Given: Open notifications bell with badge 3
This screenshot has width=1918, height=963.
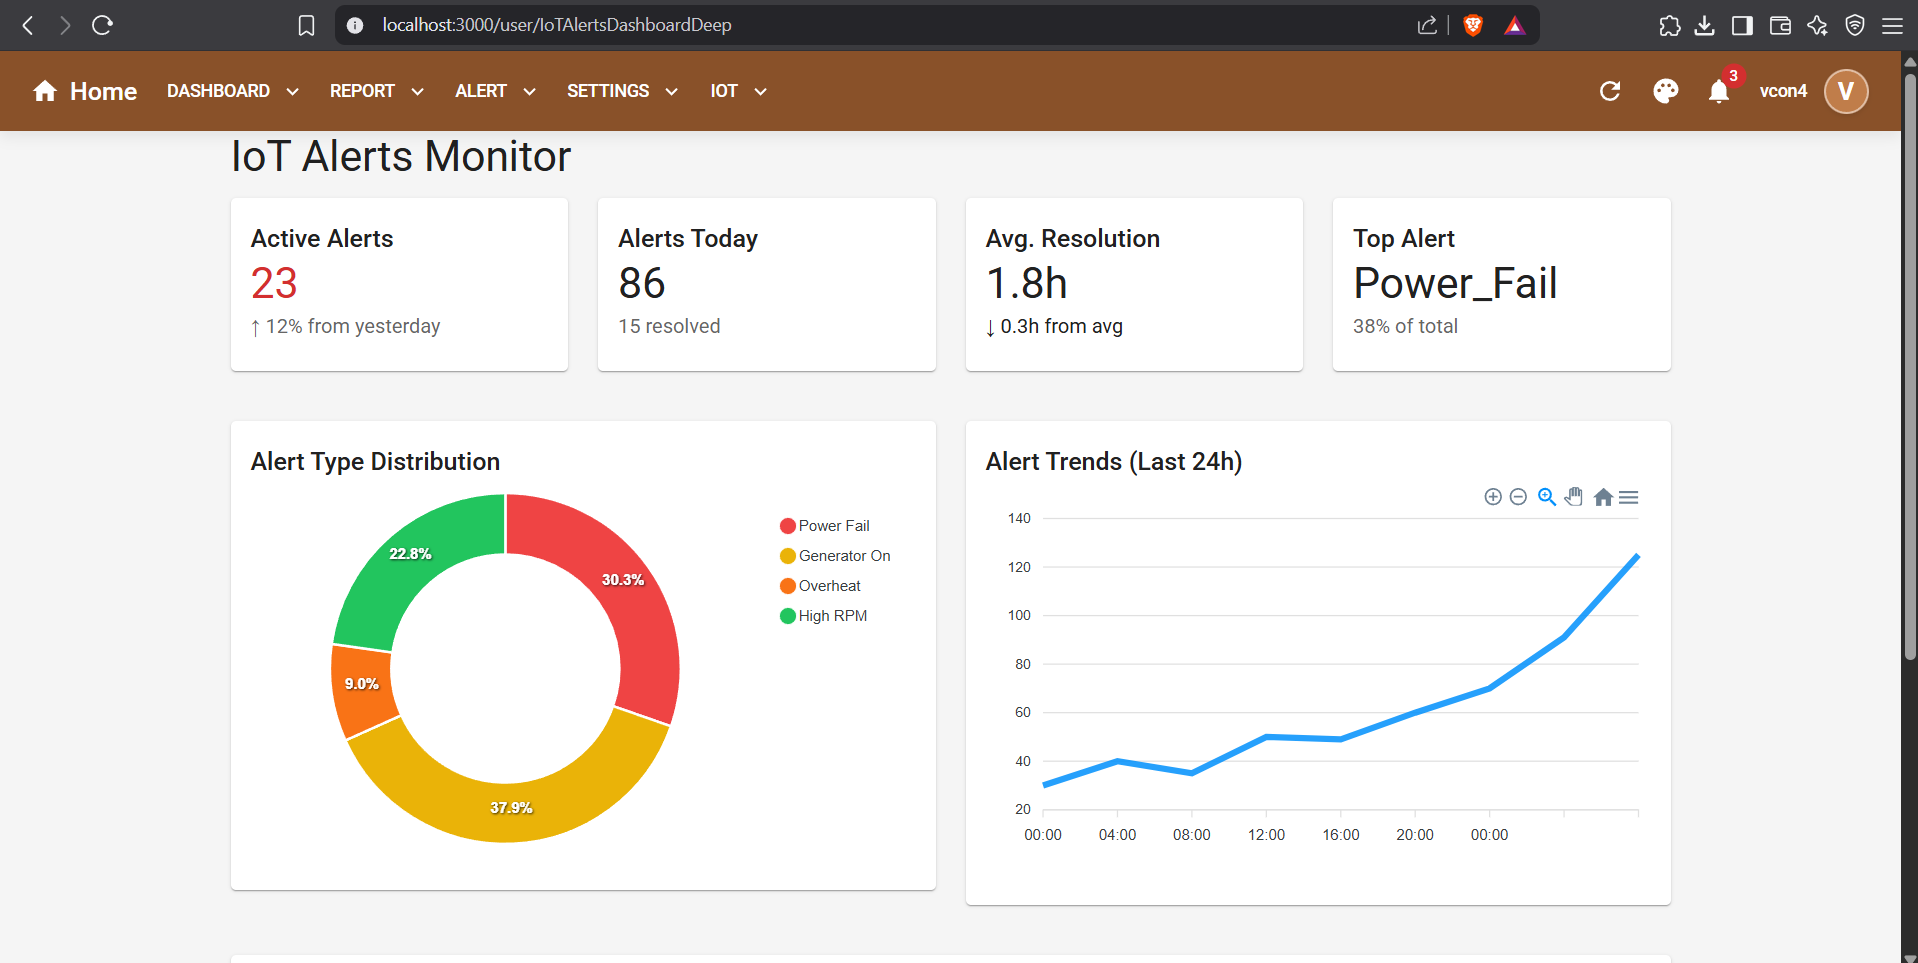Looking at the screenshot, I should point(1719,91).
